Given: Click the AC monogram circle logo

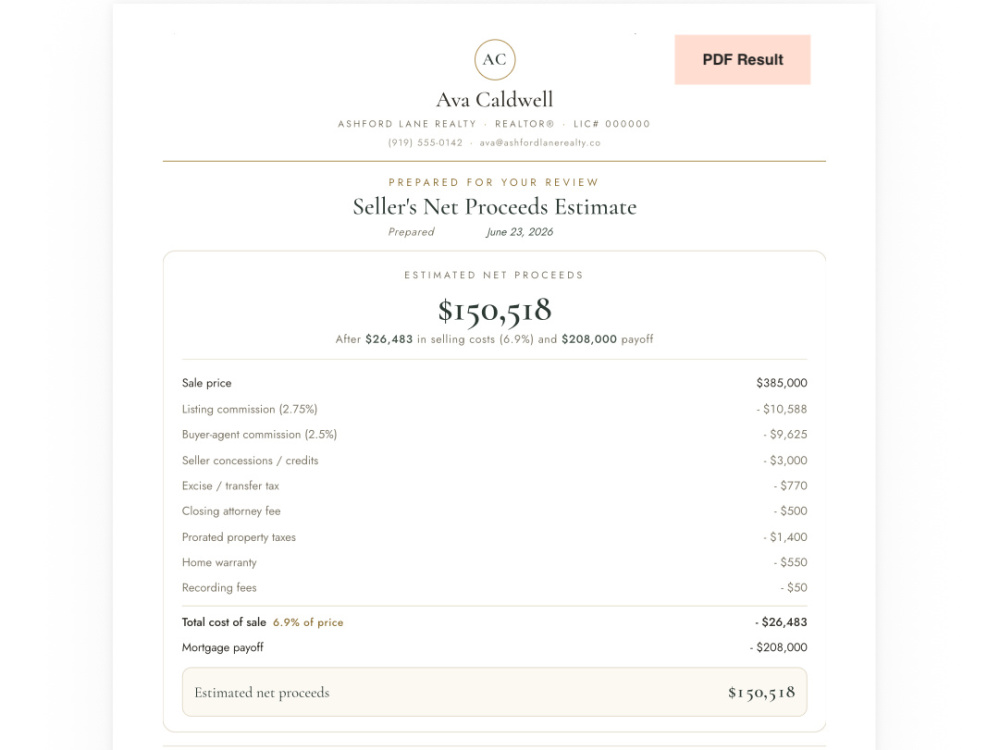Looking at the screenshot, I should coord(494,59).
